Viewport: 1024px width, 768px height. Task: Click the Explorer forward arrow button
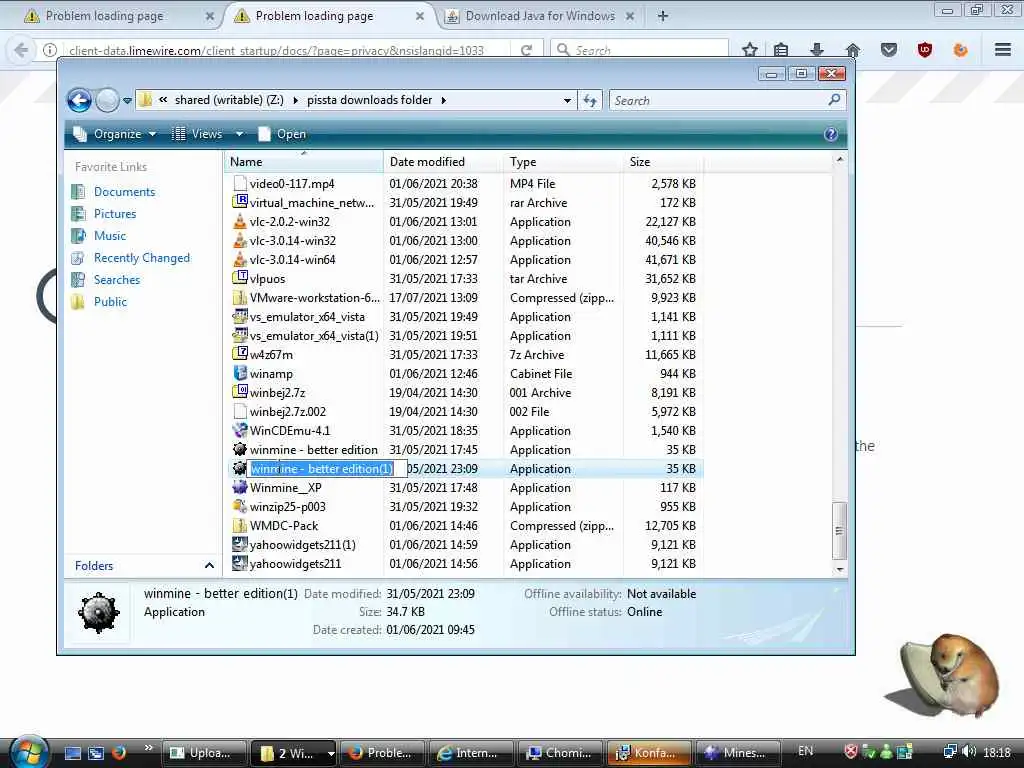pyautogui.click(x=107, y=100)
